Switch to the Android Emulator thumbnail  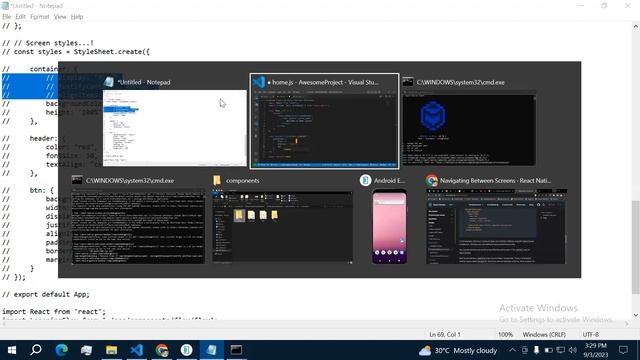389,227
